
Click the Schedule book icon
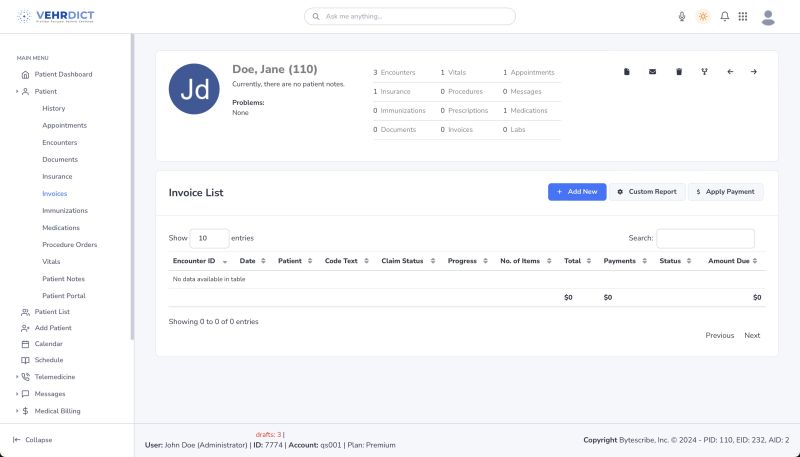(26, 360)
